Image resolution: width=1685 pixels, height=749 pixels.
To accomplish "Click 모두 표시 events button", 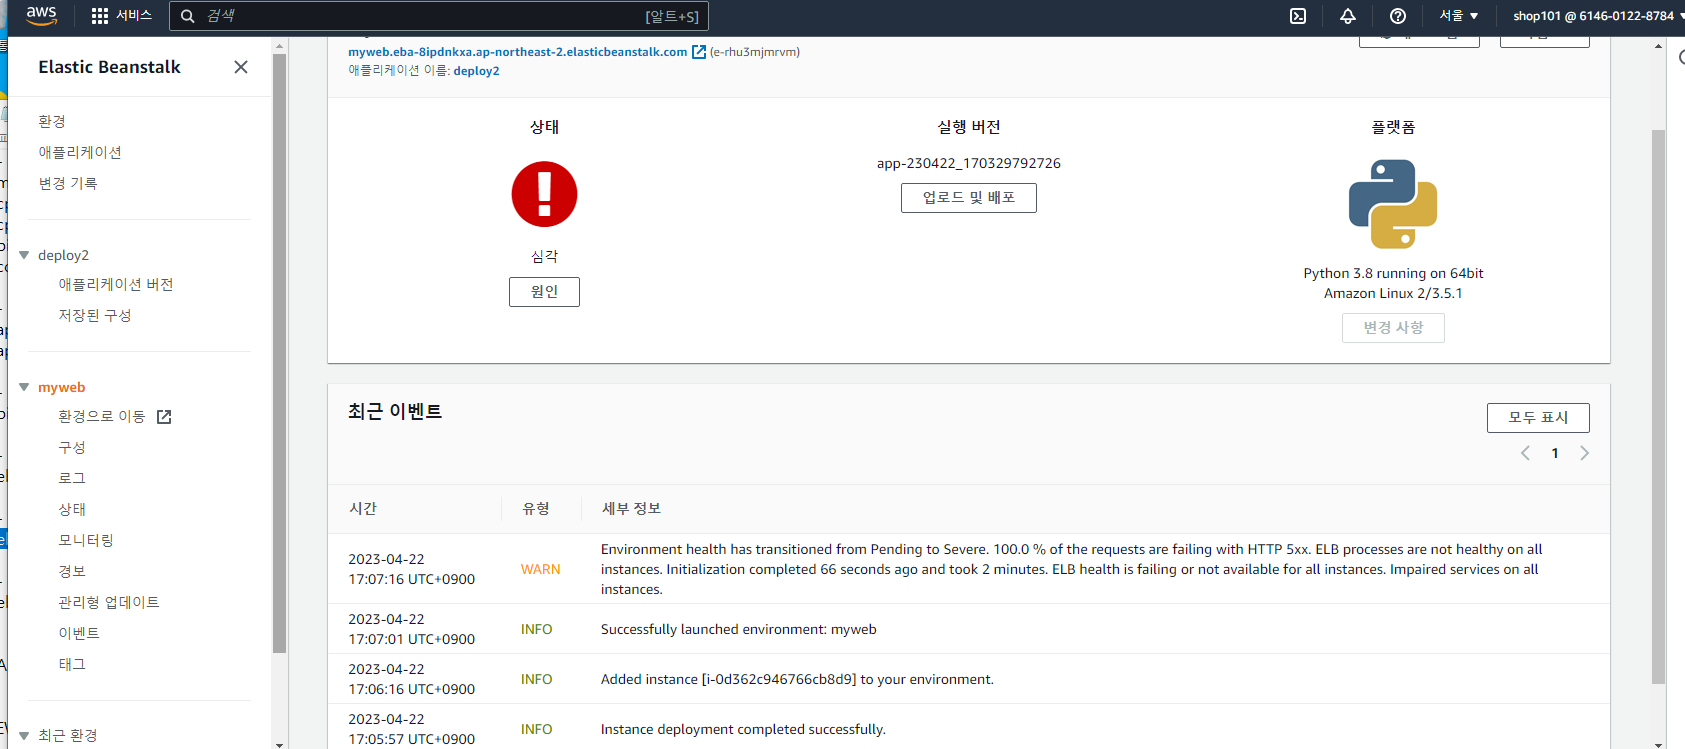I will 1538,418.
